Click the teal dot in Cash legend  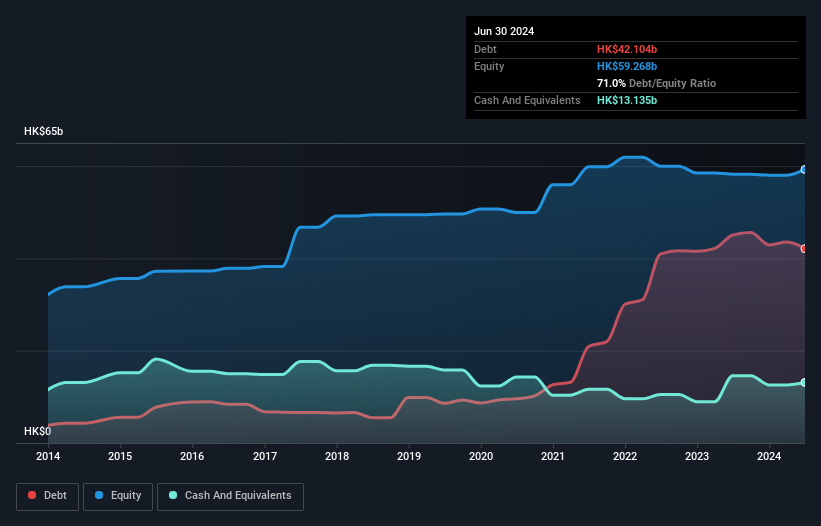[x=174, y=496]
